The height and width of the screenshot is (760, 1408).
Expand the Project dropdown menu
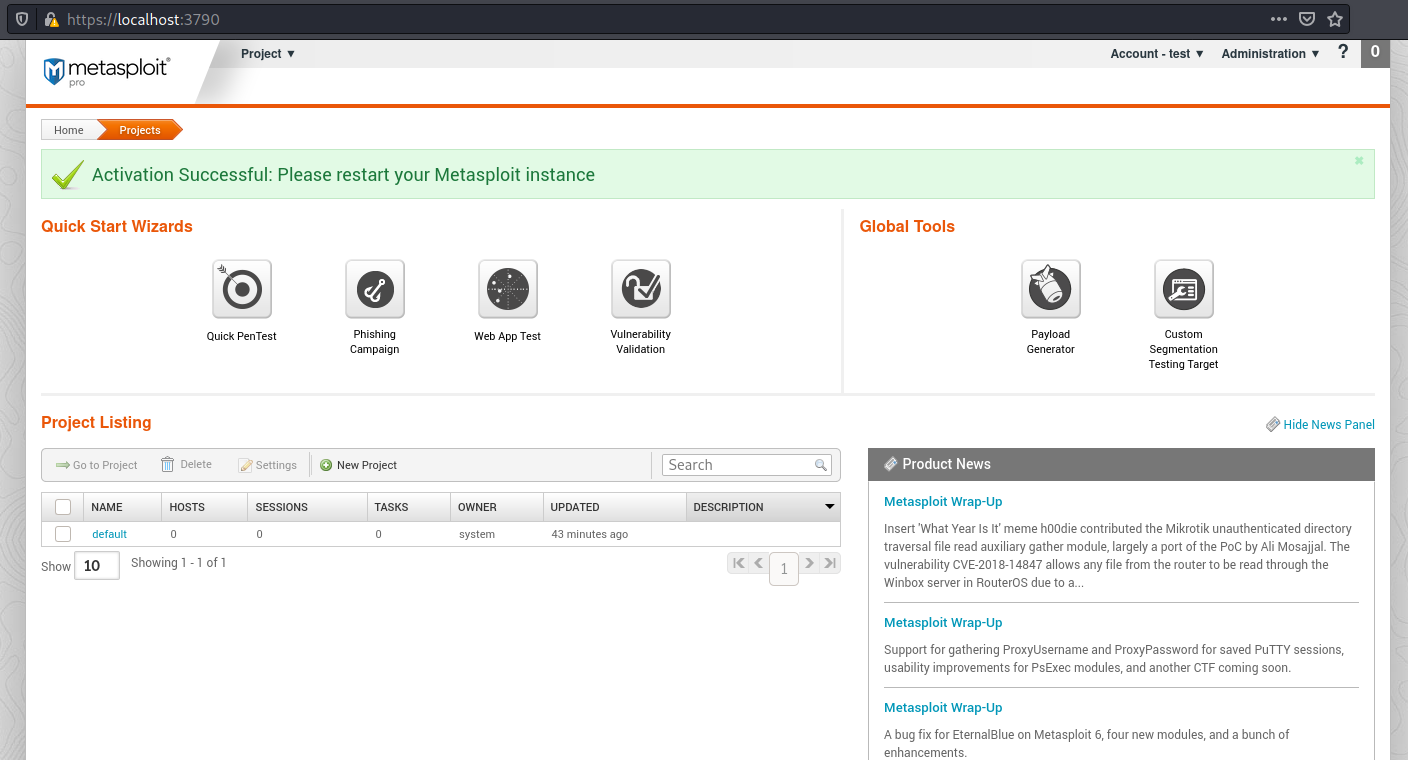[x=268, y=54]
